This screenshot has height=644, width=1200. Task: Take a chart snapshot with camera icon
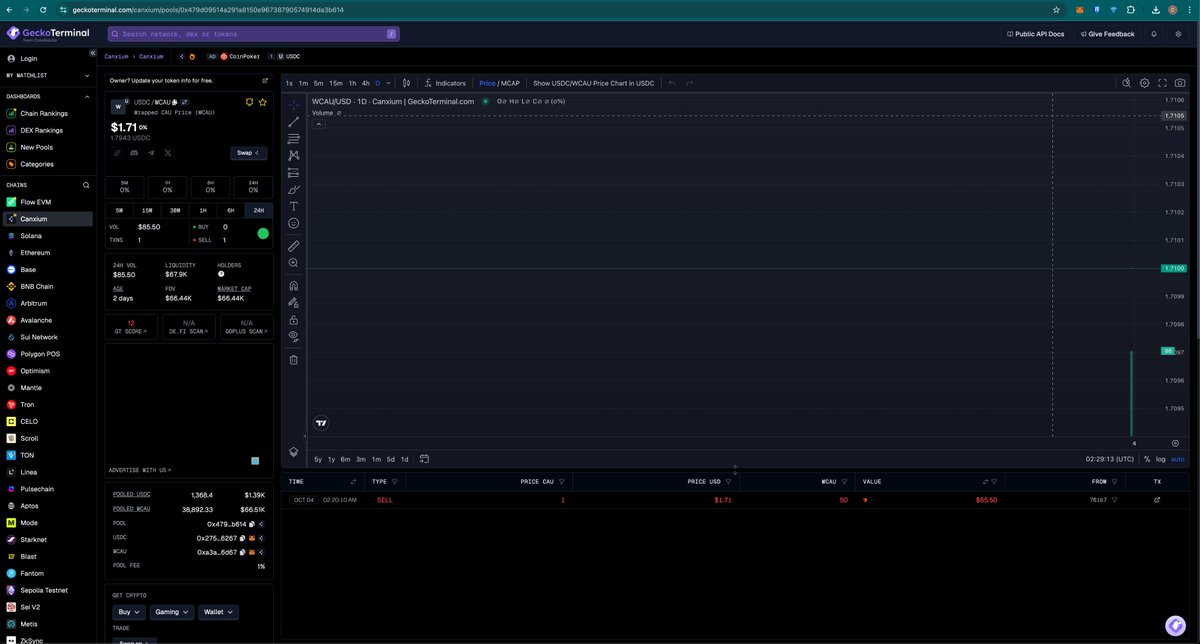coord(1181,83)
